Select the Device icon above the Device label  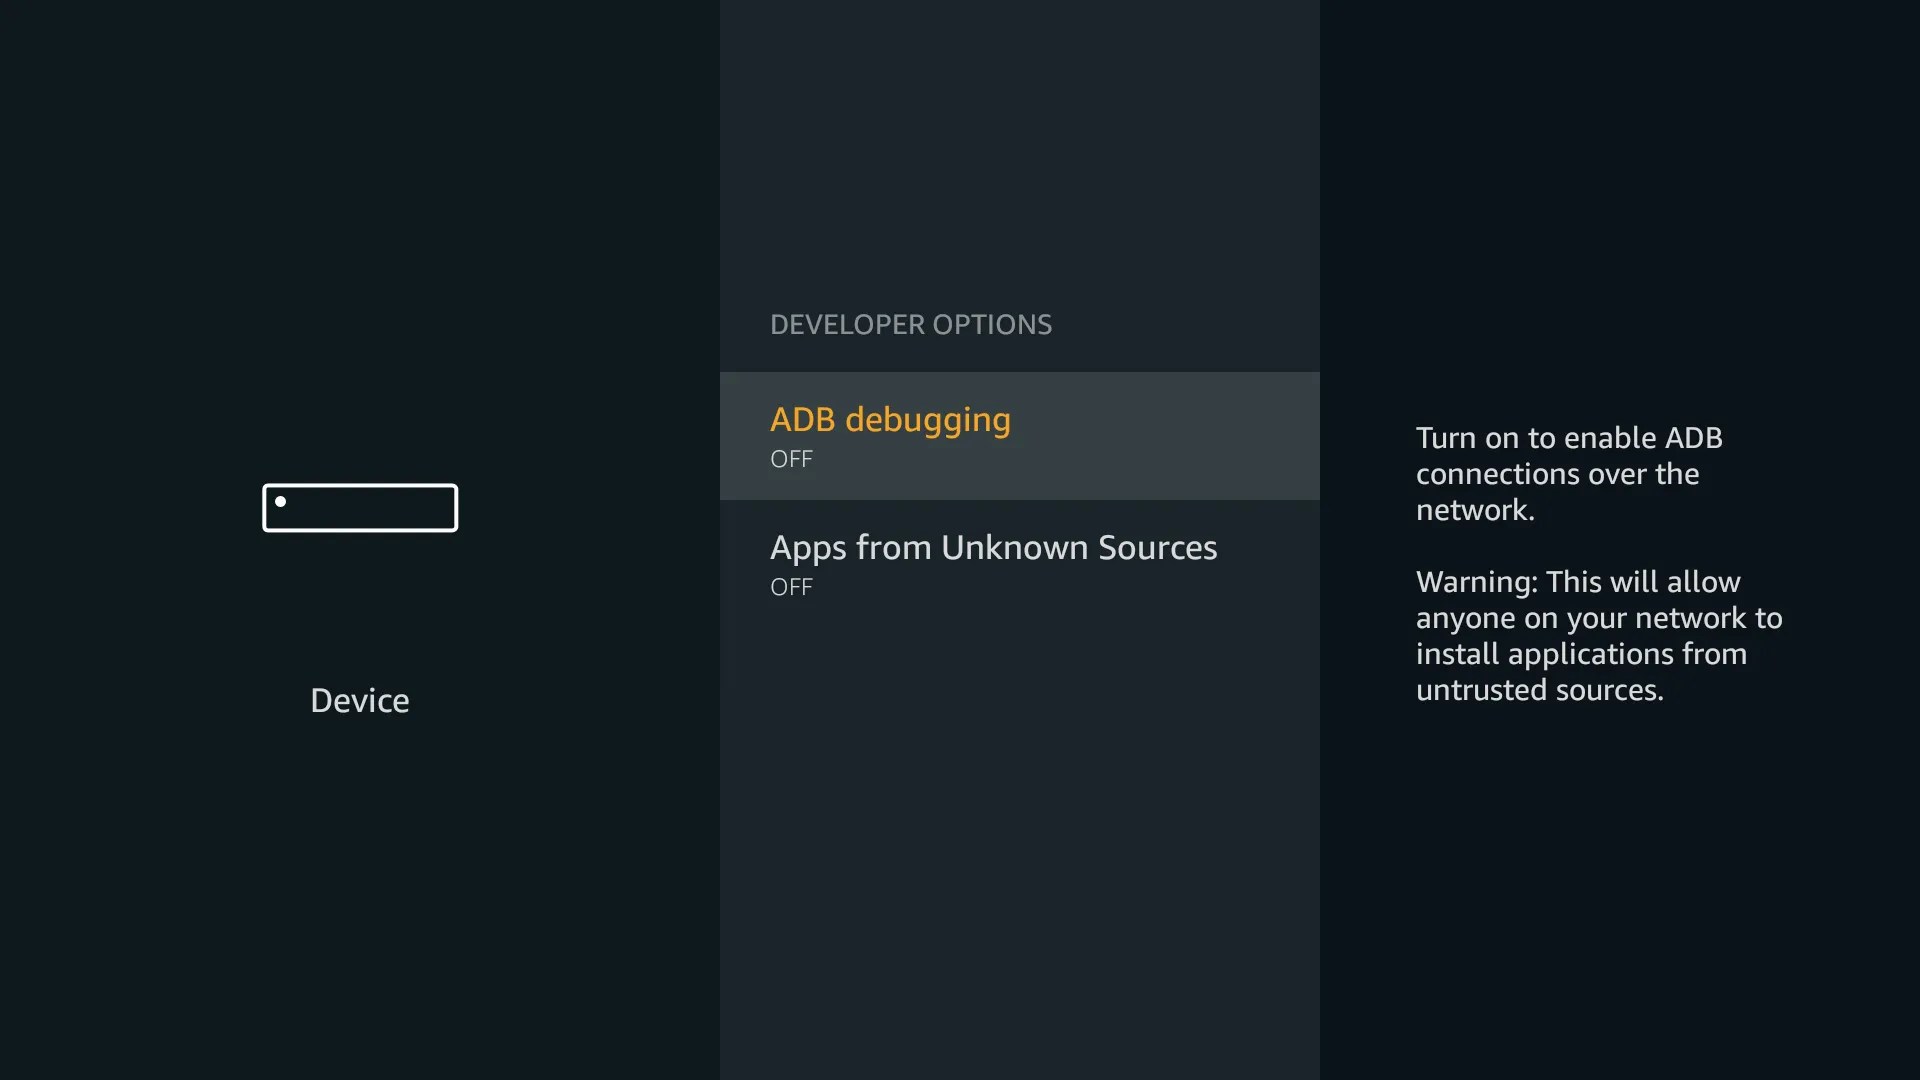click(x=360, y=507)
